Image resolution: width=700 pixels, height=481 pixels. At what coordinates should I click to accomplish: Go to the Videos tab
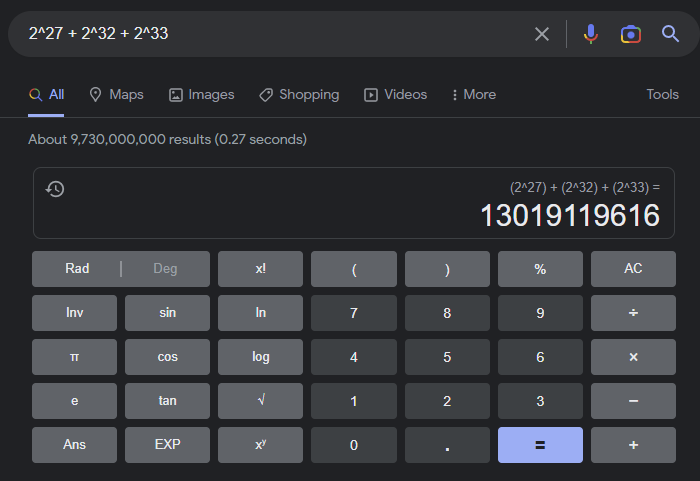395,95
